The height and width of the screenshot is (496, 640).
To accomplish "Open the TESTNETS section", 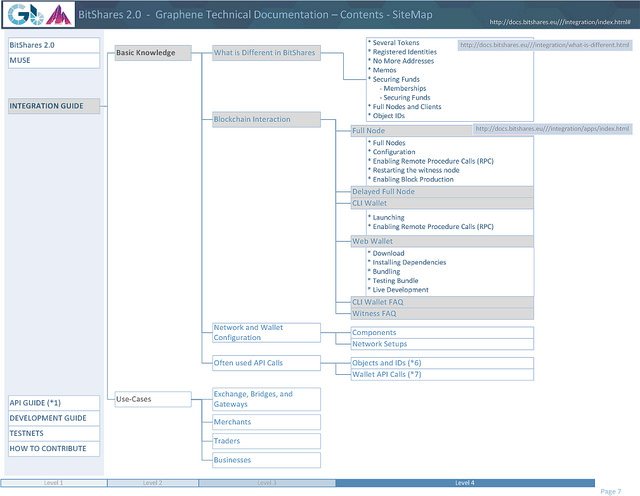I will [54, 433].
